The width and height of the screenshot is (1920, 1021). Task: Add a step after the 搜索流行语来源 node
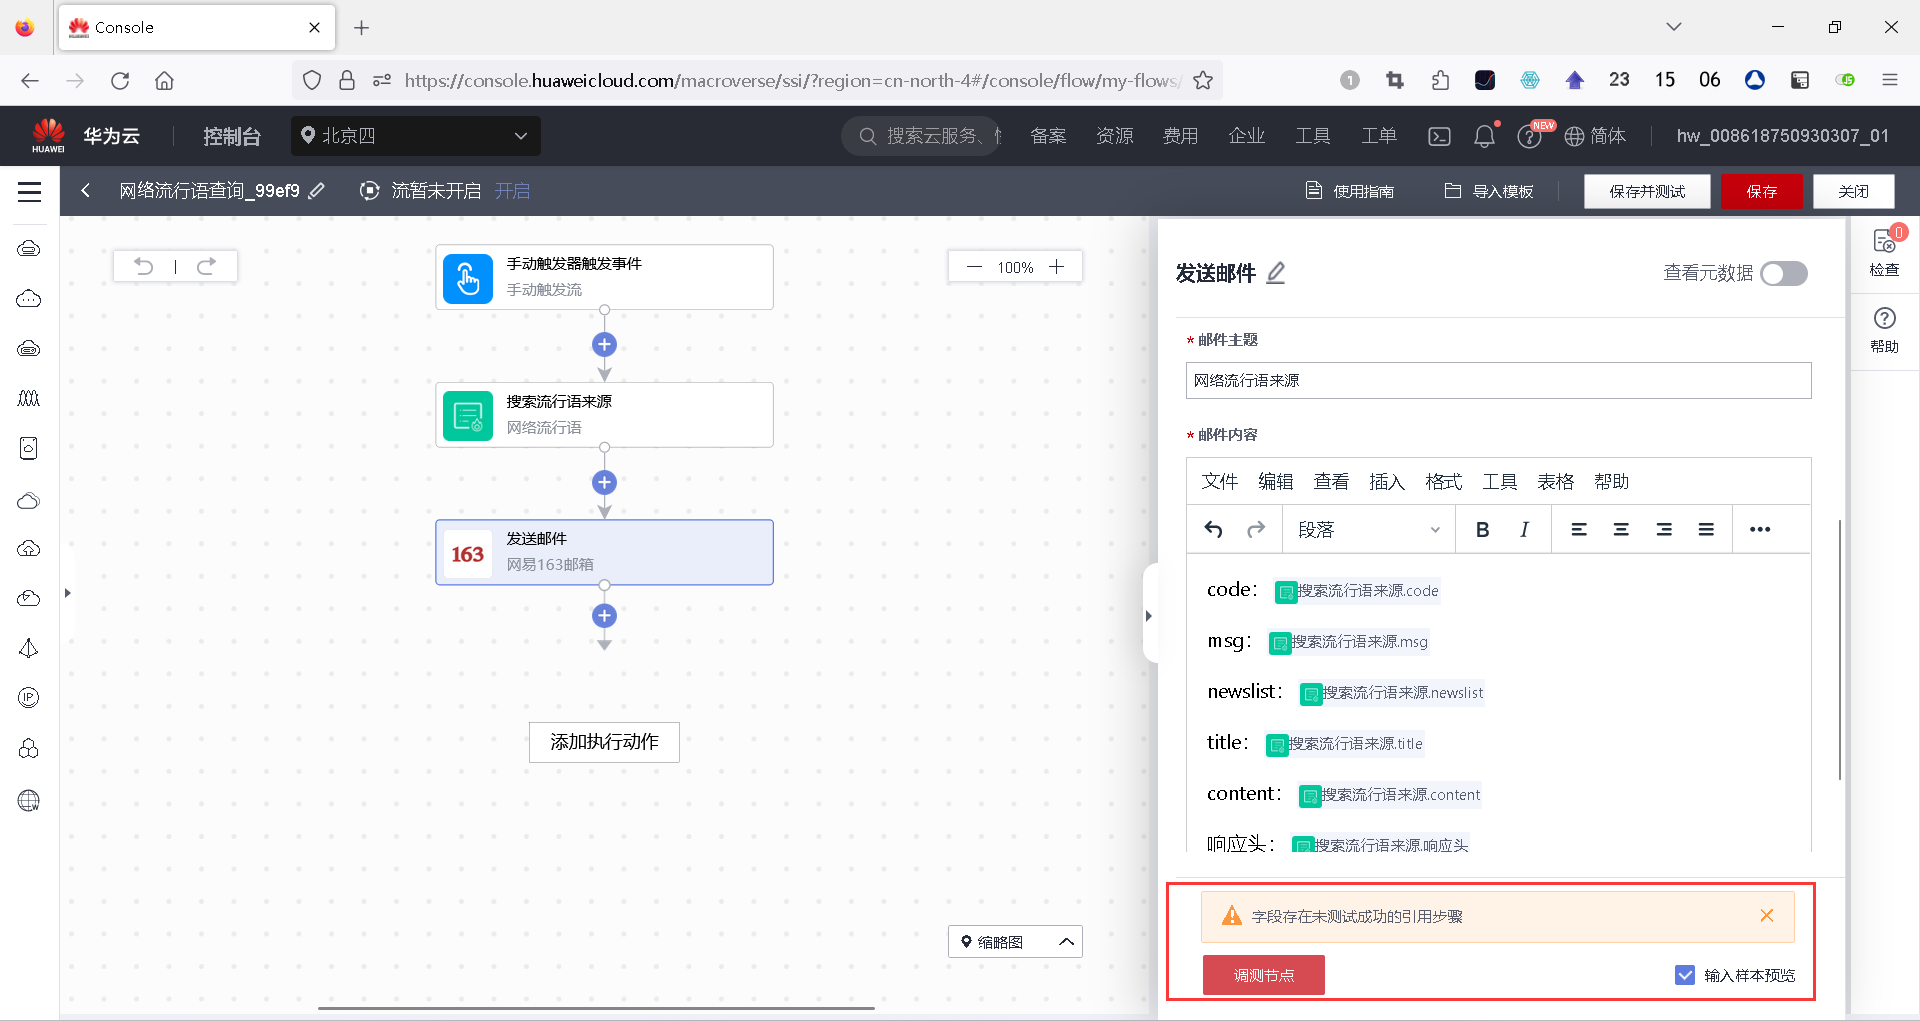point(604,482)
